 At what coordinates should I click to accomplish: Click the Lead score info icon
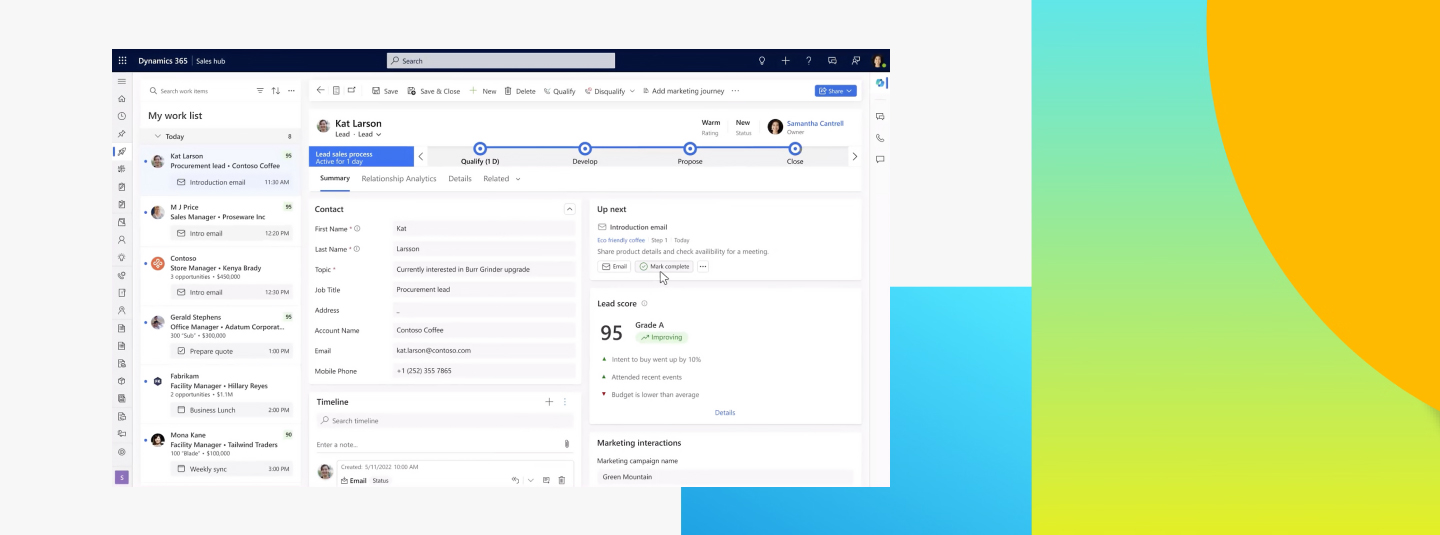click(x=644, y=303)
